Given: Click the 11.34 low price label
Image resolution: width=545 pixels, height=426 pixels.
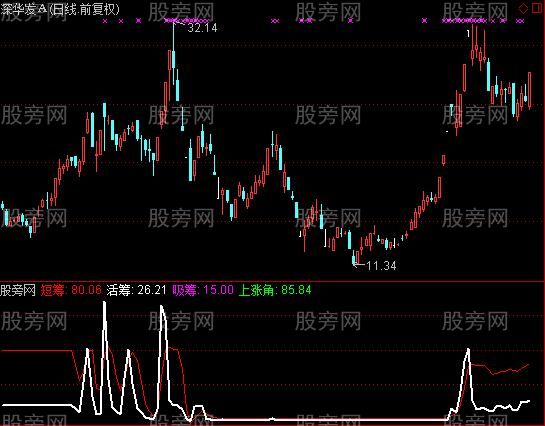Looking at the screenshot, I should click(381, 266).
